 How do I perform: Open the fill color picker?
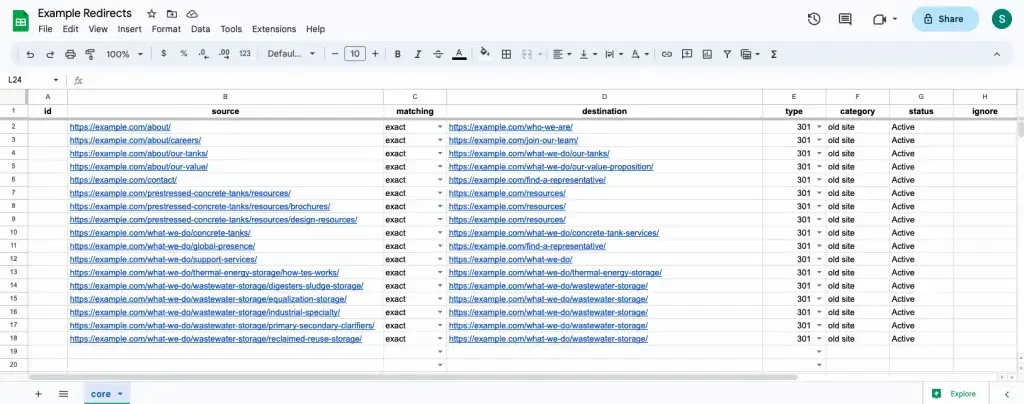(485, 54)
